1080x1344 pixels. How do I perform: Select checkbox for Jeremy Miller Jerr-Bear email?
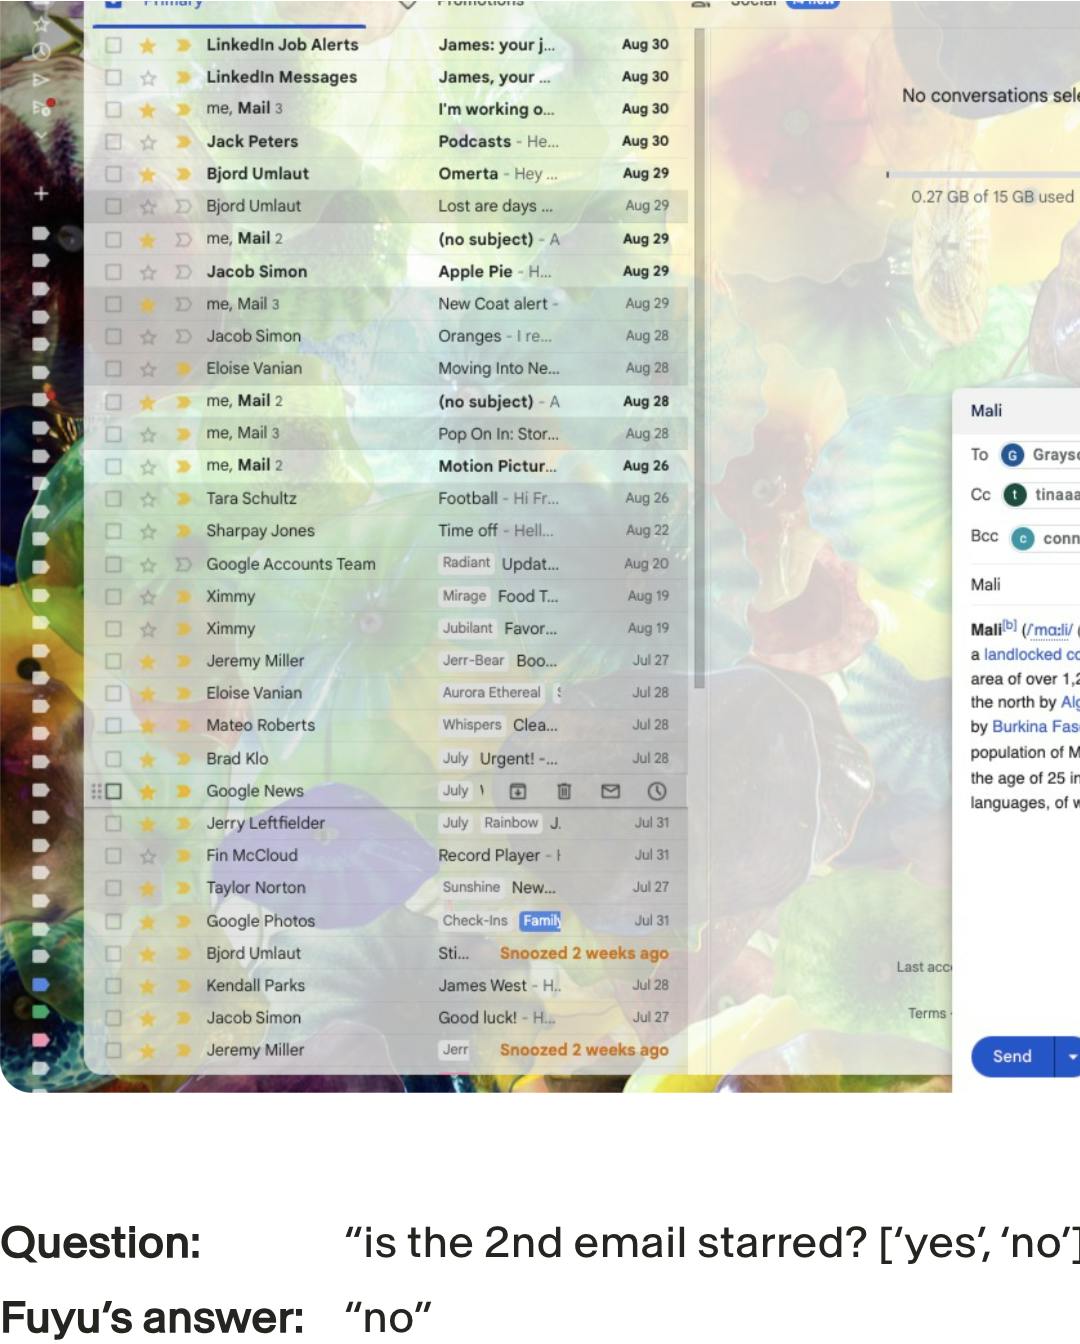(113, 661)
